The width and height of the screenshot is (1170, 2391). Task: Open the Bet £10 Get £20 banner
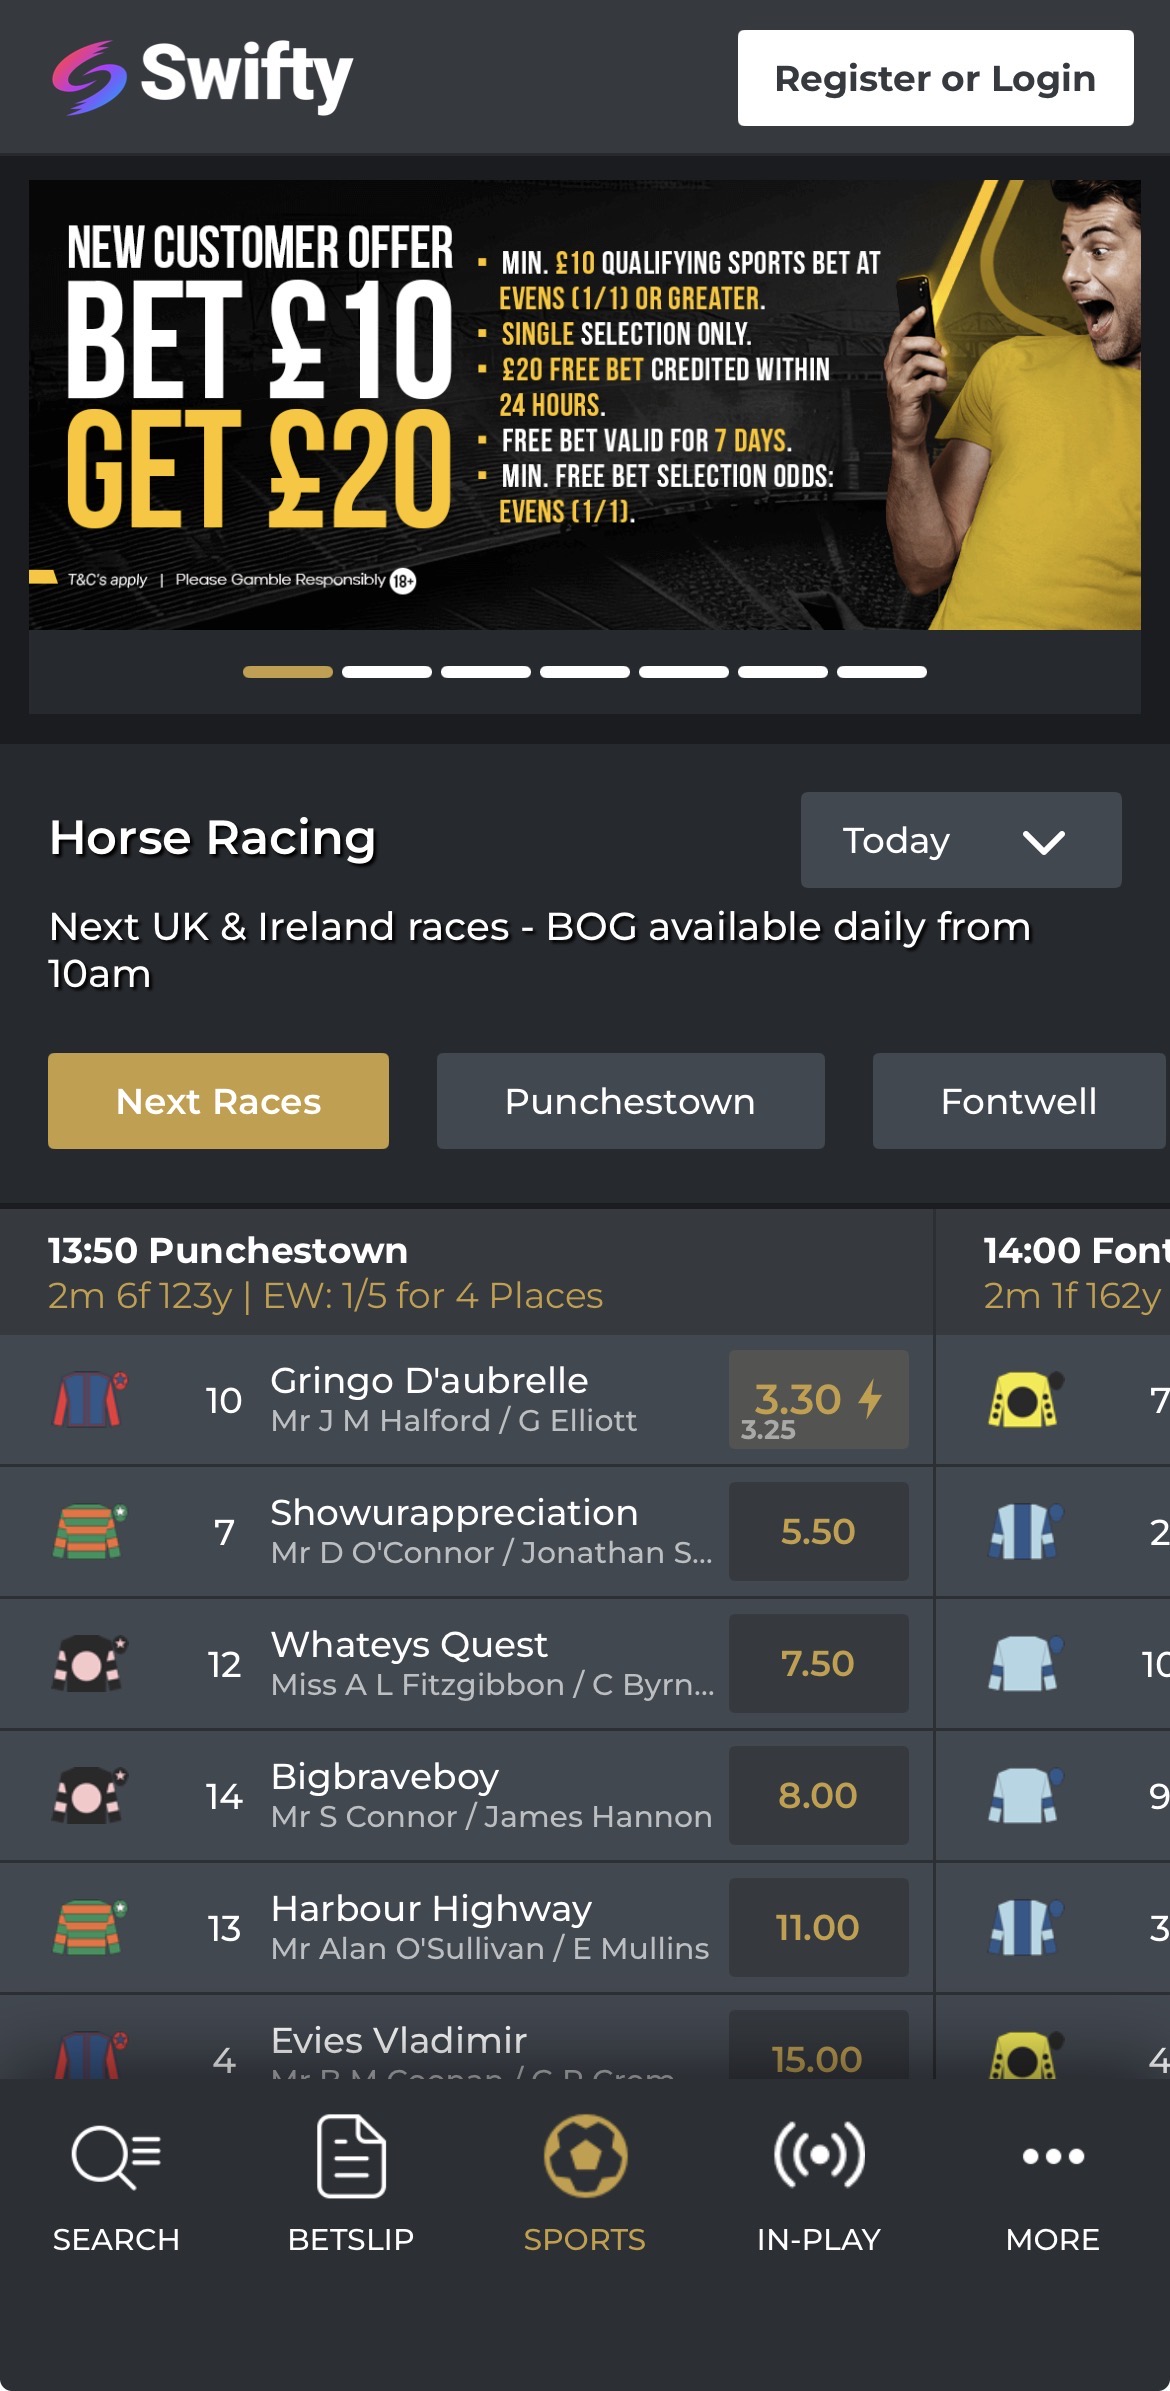pyautogui.click(x=584, y=404)
